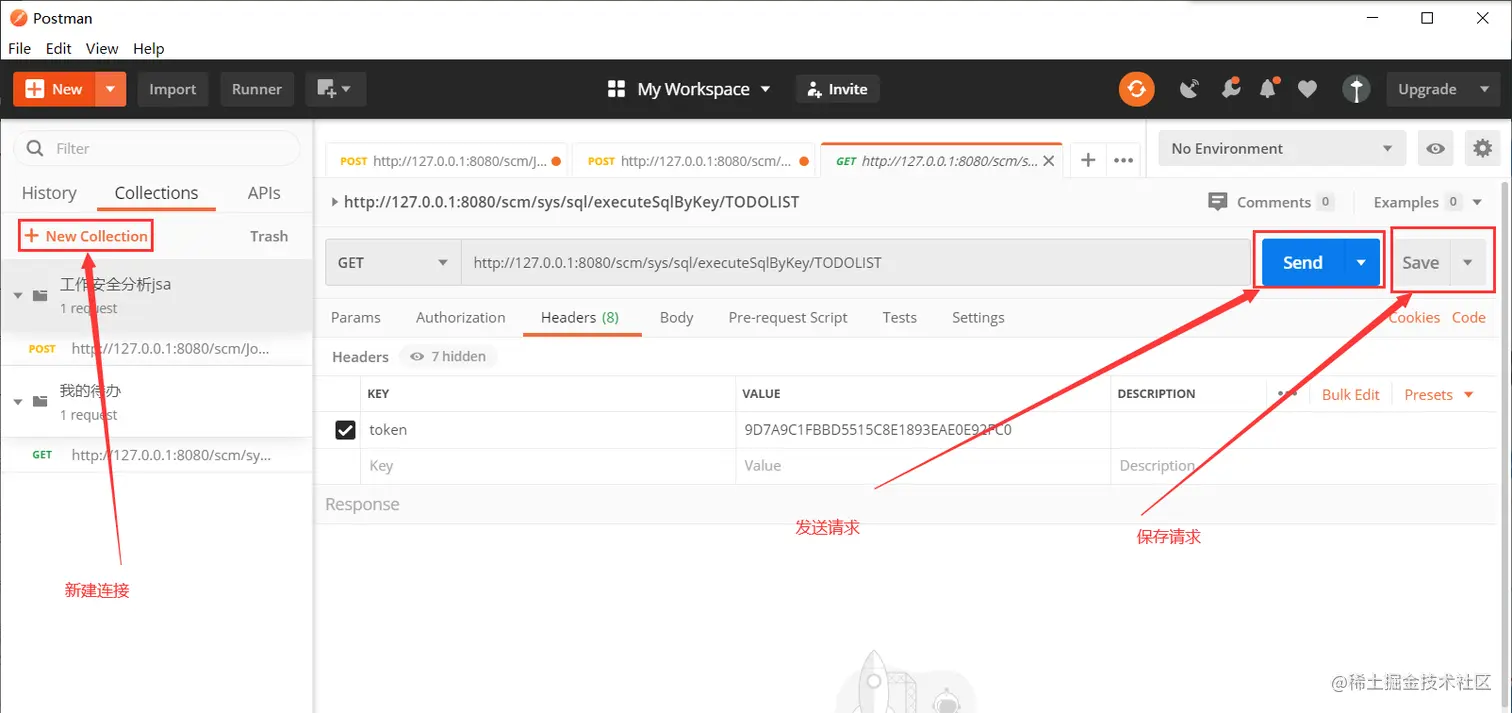Uncheck the token header checkbox

(345, 430)
